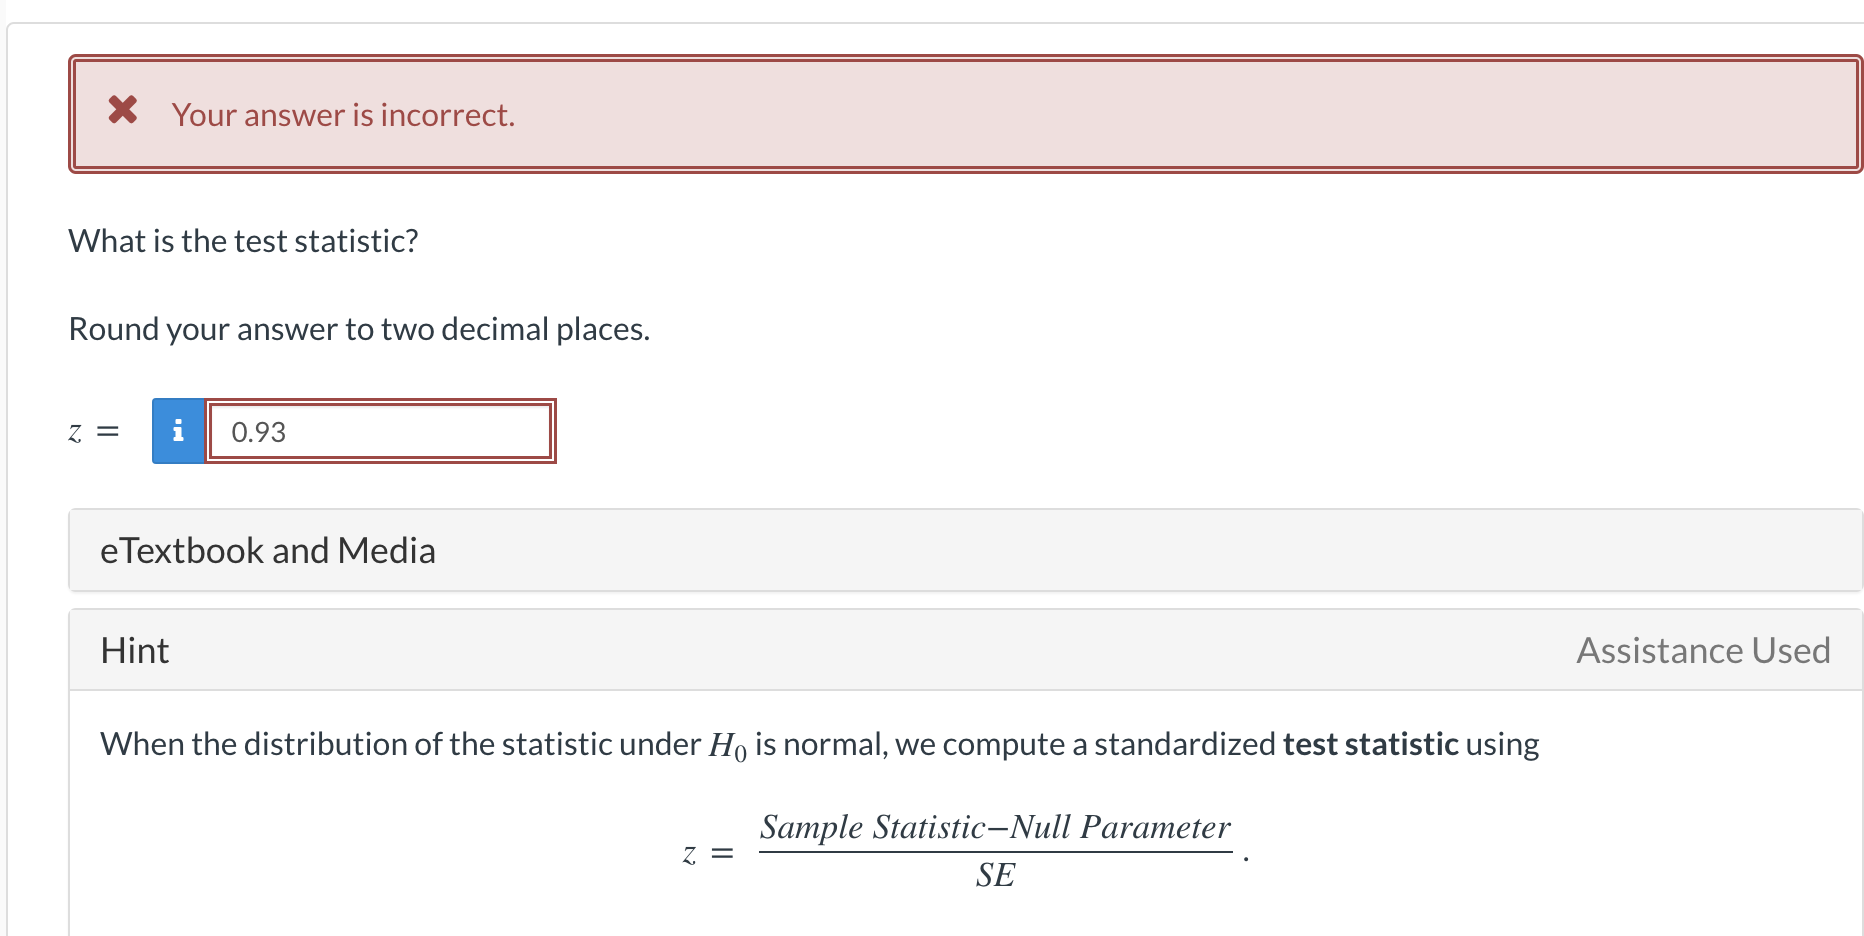Click the Hint tab header
The width and height of the screenshot is (1864, 936).
134,650
